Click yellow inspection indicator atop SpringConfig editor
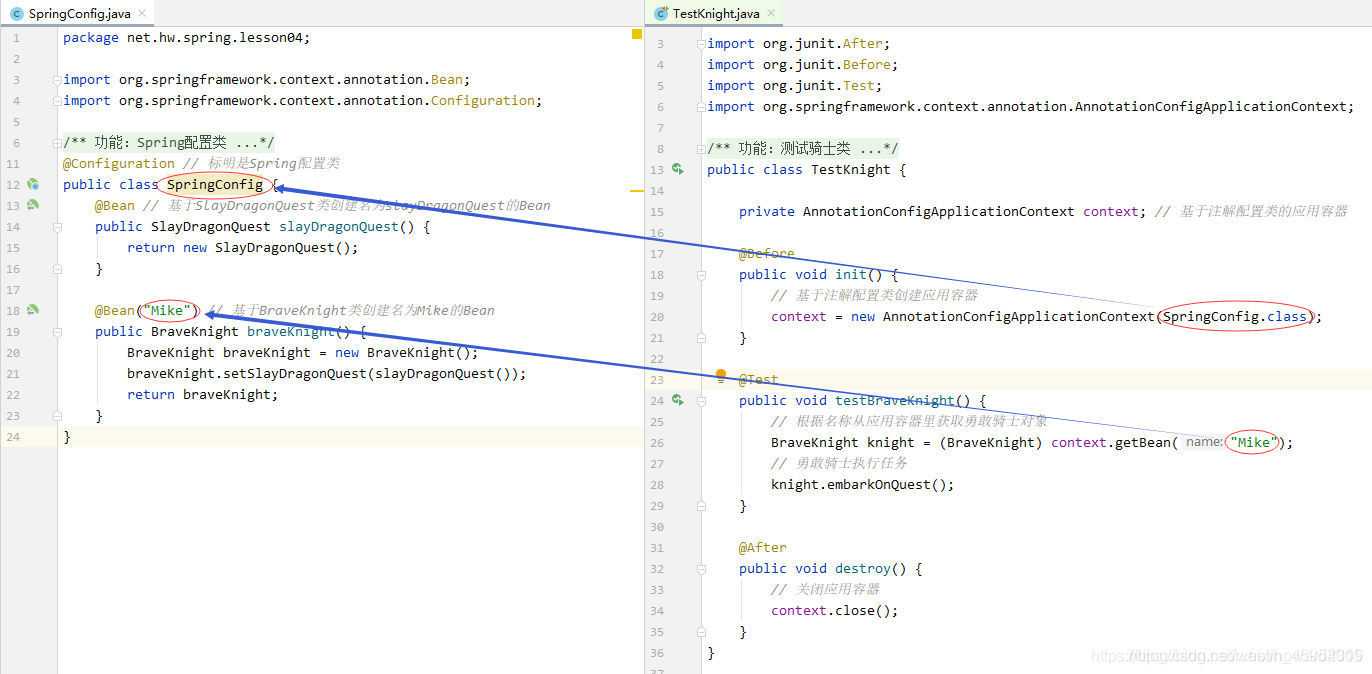 pyautogui.click(x=636, y=35)
